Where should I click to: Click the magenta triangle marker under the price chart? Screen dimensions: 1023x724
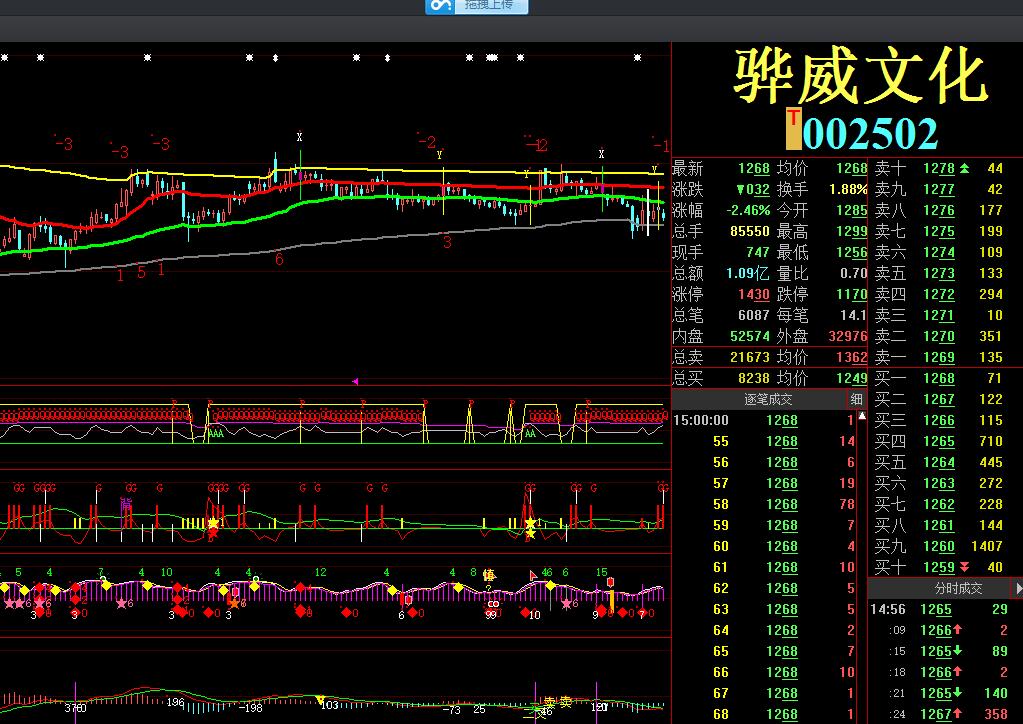tap(355, 381)
